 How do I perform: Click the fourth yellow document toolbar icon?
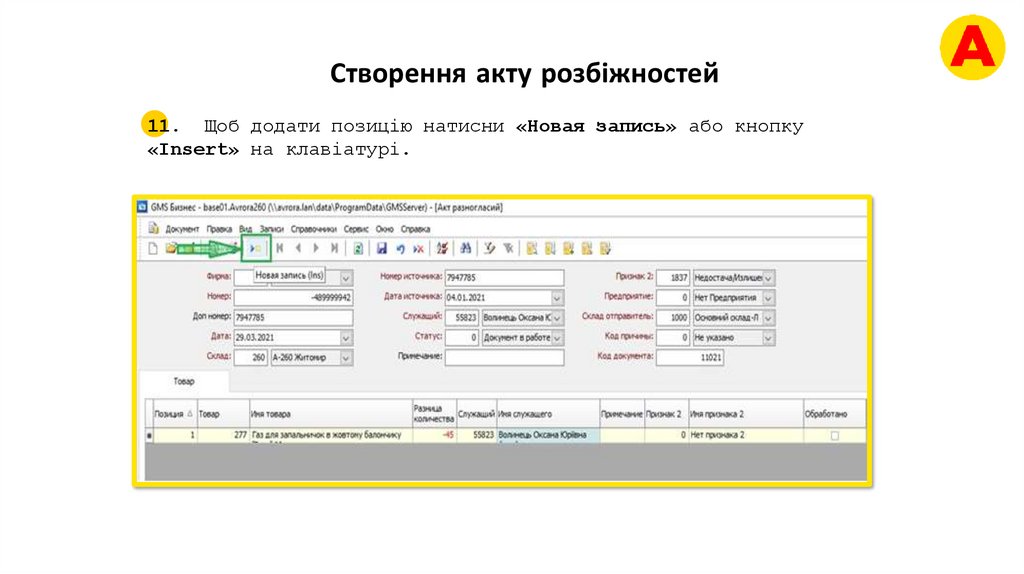[x=586, y=248]
